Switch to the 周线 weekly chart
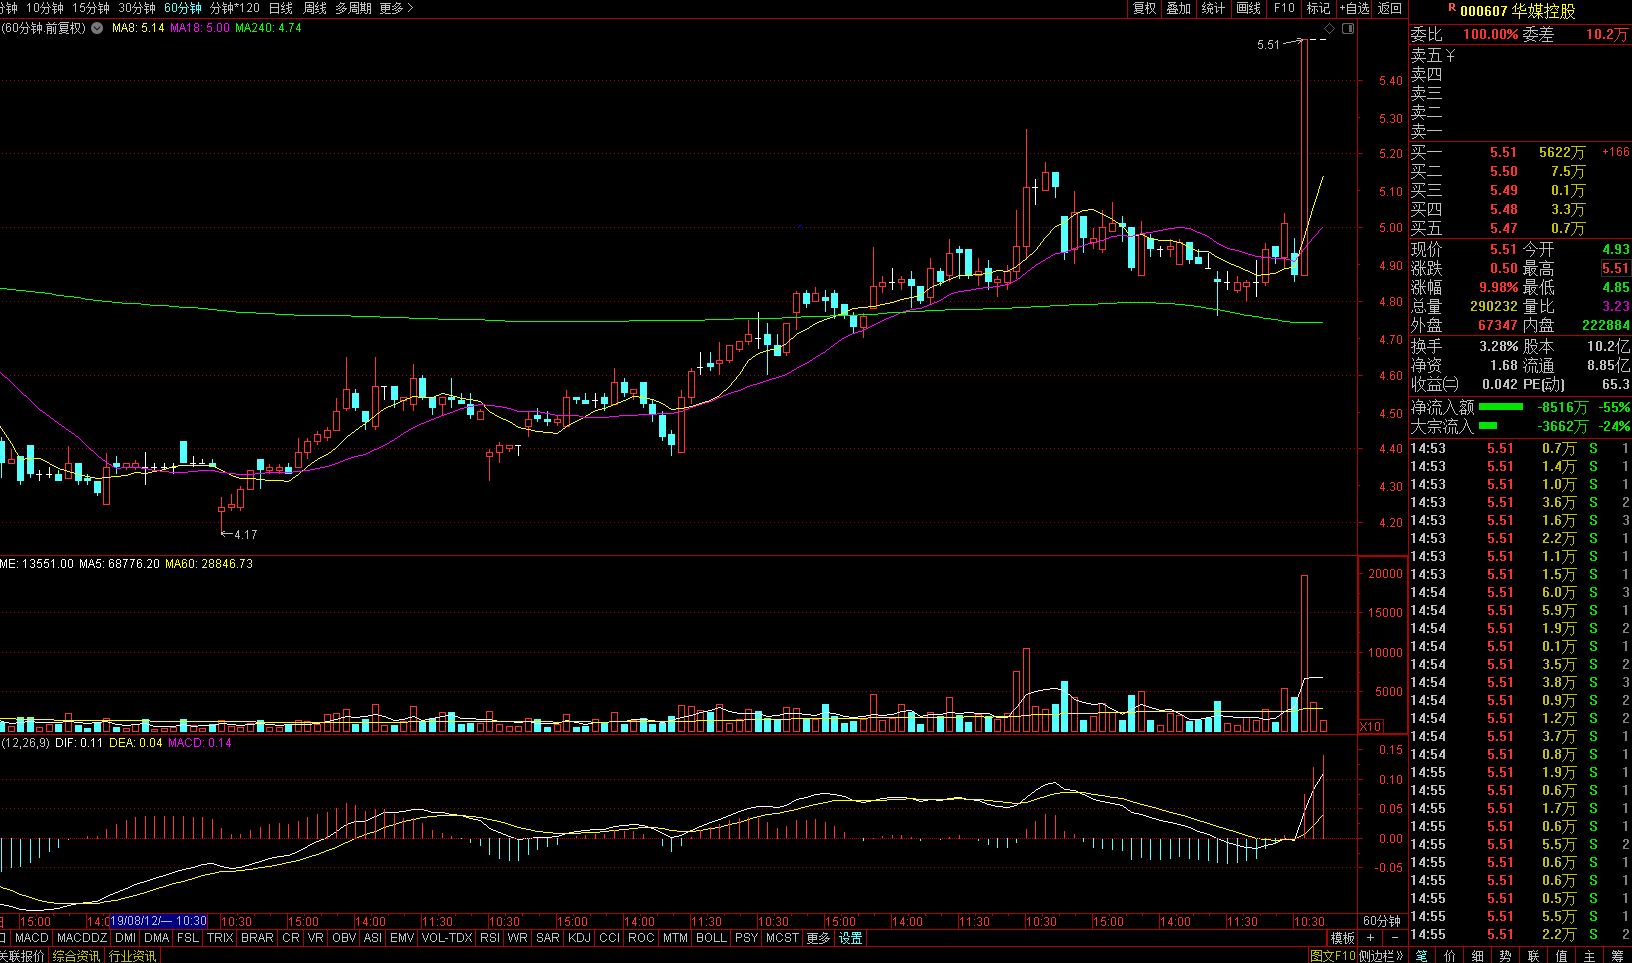The height and width of the screenshot is (963, 1632). click(x=315, y=8)
